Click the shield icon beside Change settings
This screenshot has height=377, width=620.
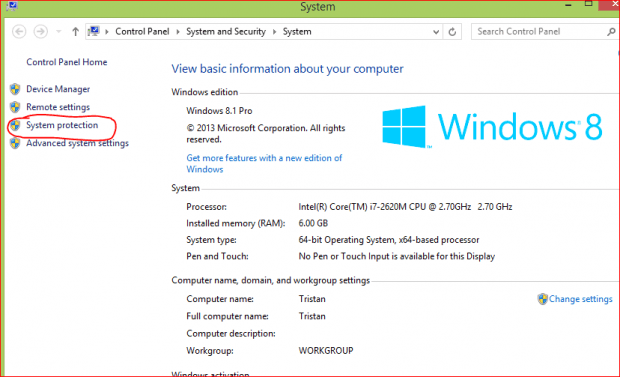(542, 299)
